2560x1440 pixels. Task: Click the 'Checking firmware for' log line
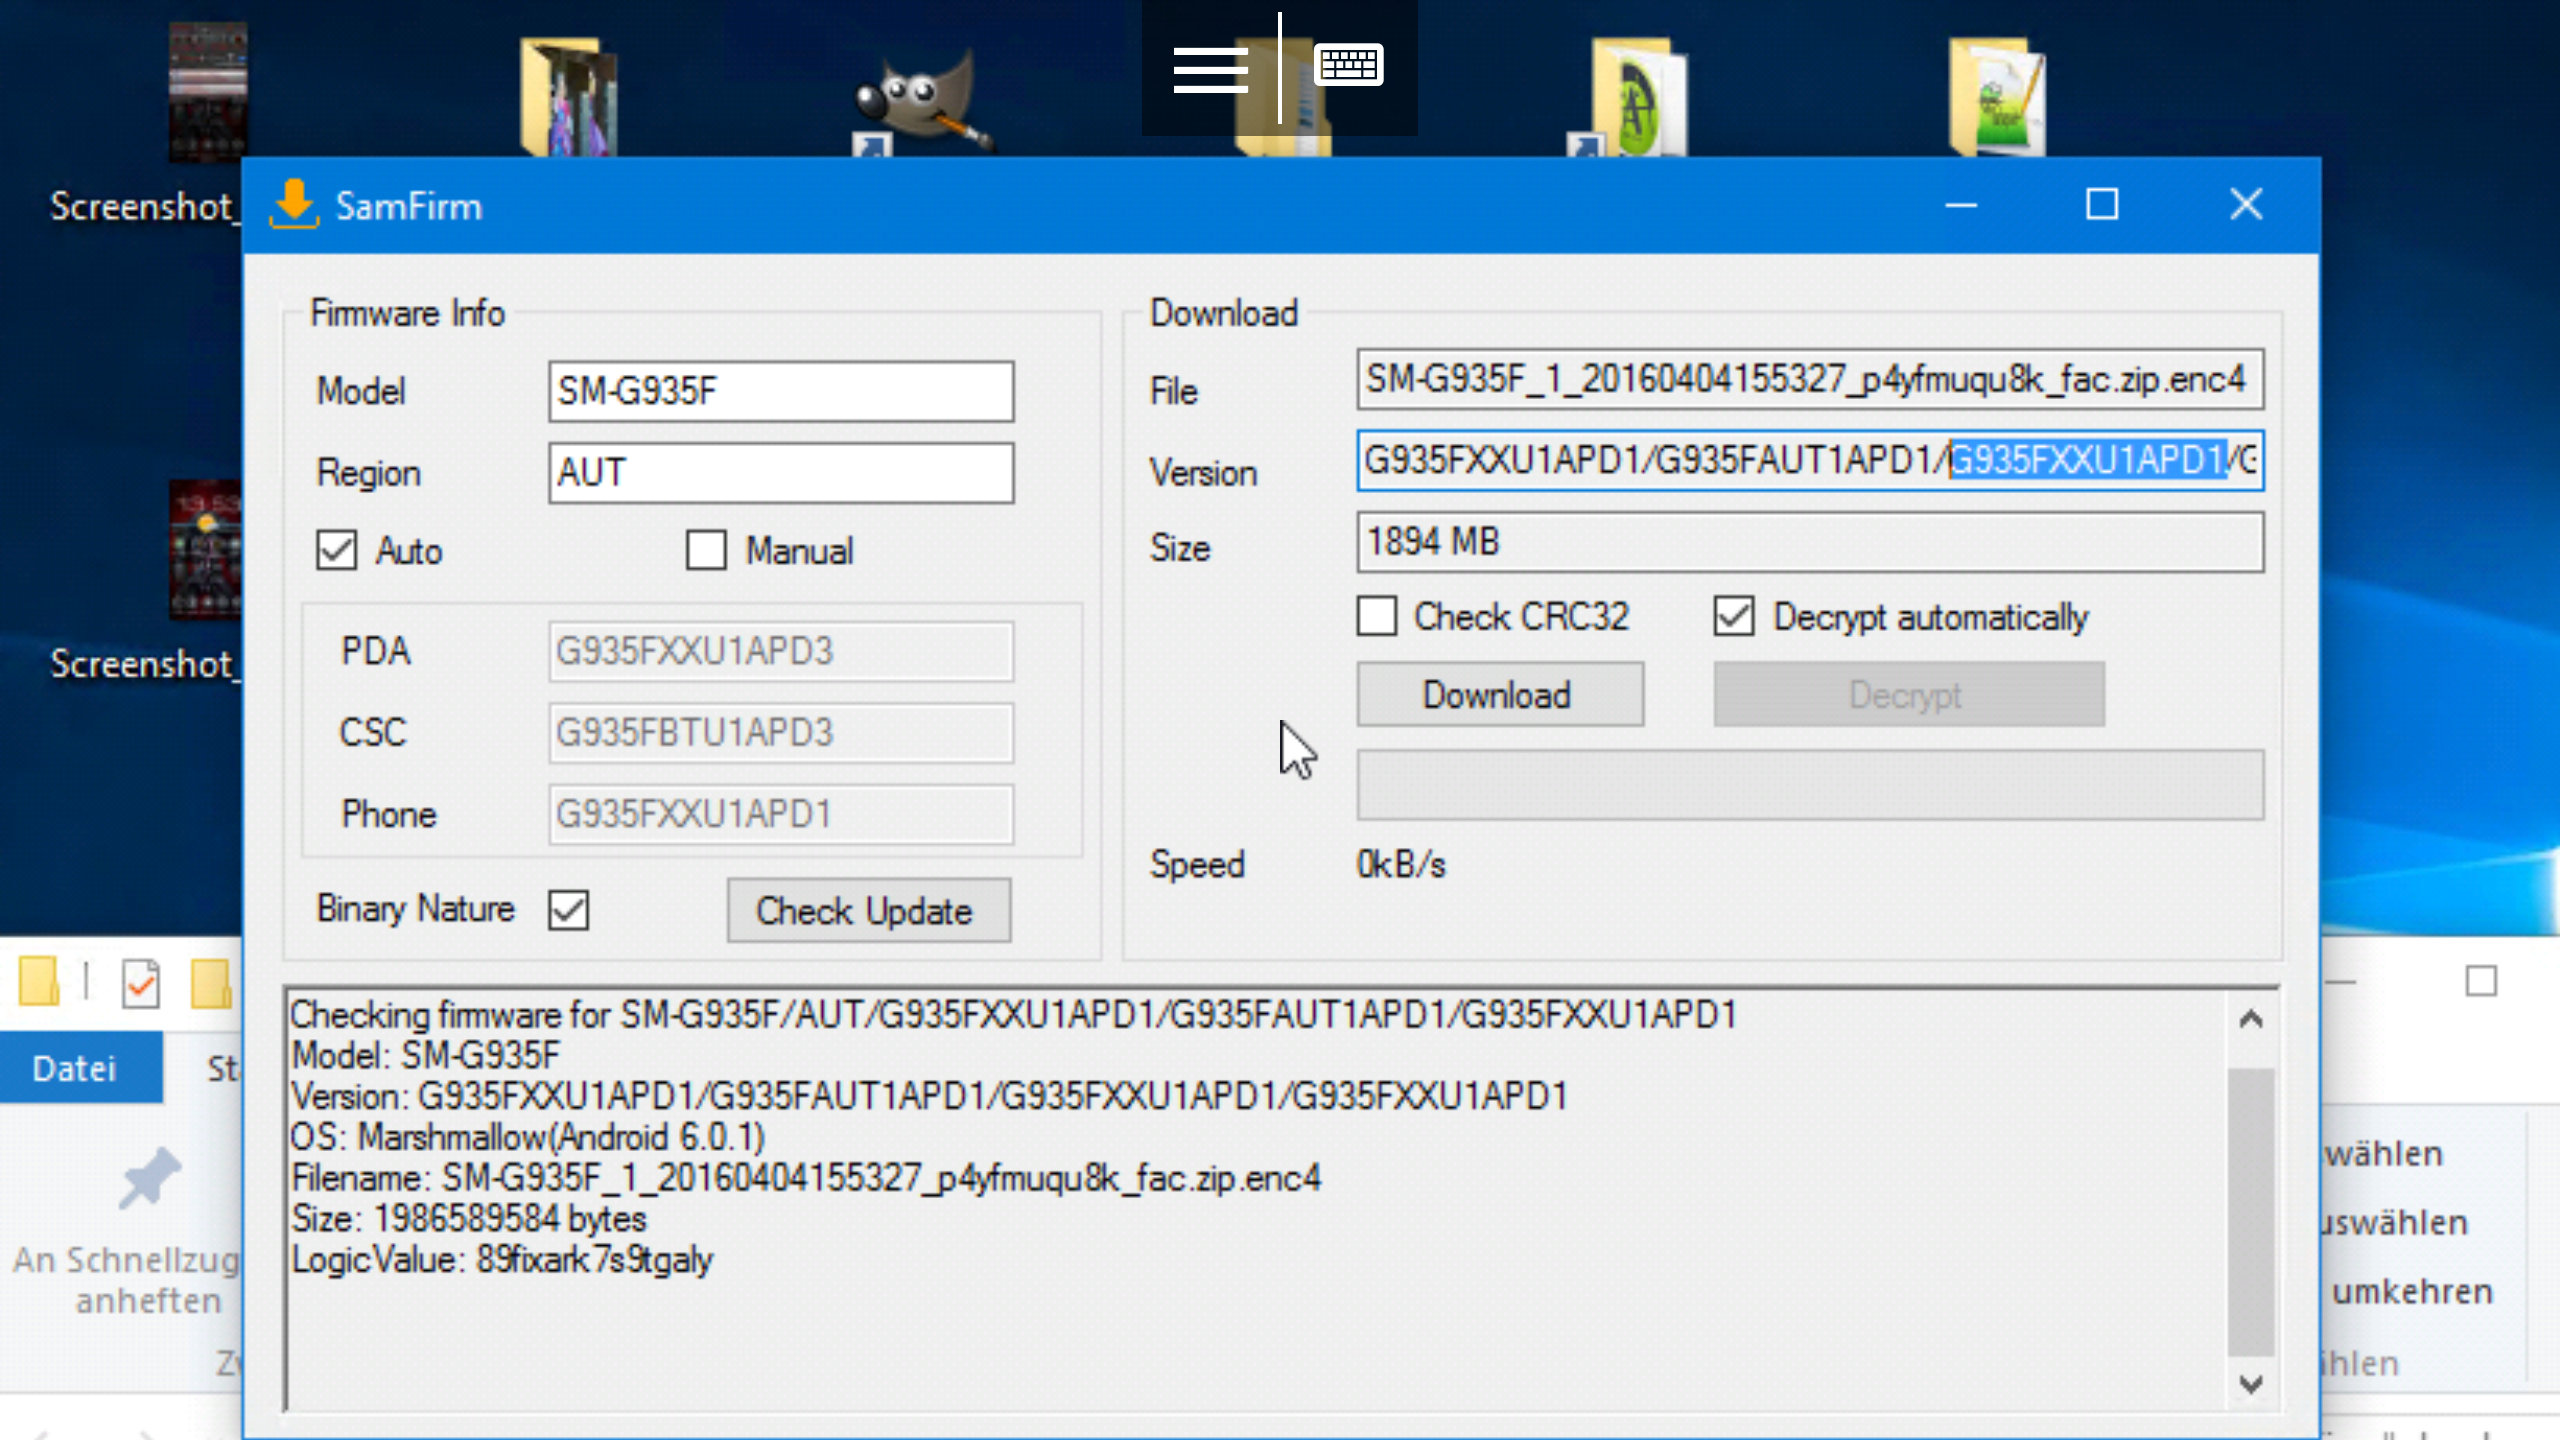1013,1015
